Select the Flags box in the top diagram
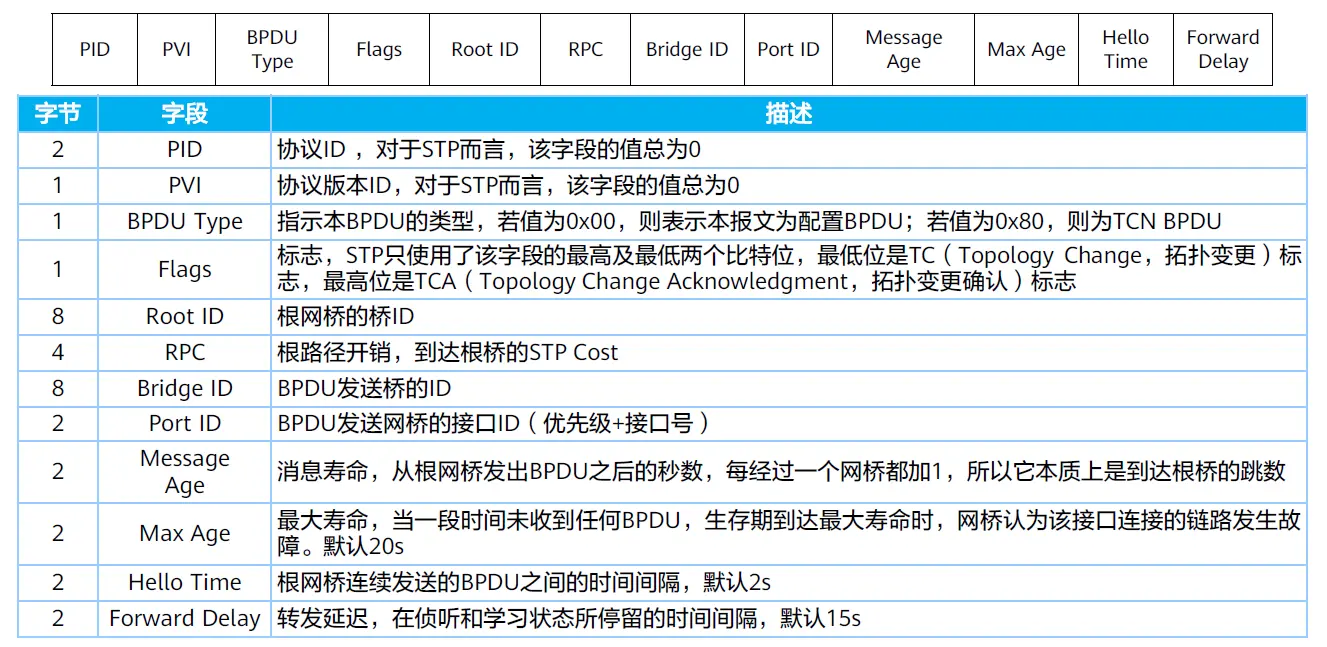Screen dimensions: 1327x647 379,49
